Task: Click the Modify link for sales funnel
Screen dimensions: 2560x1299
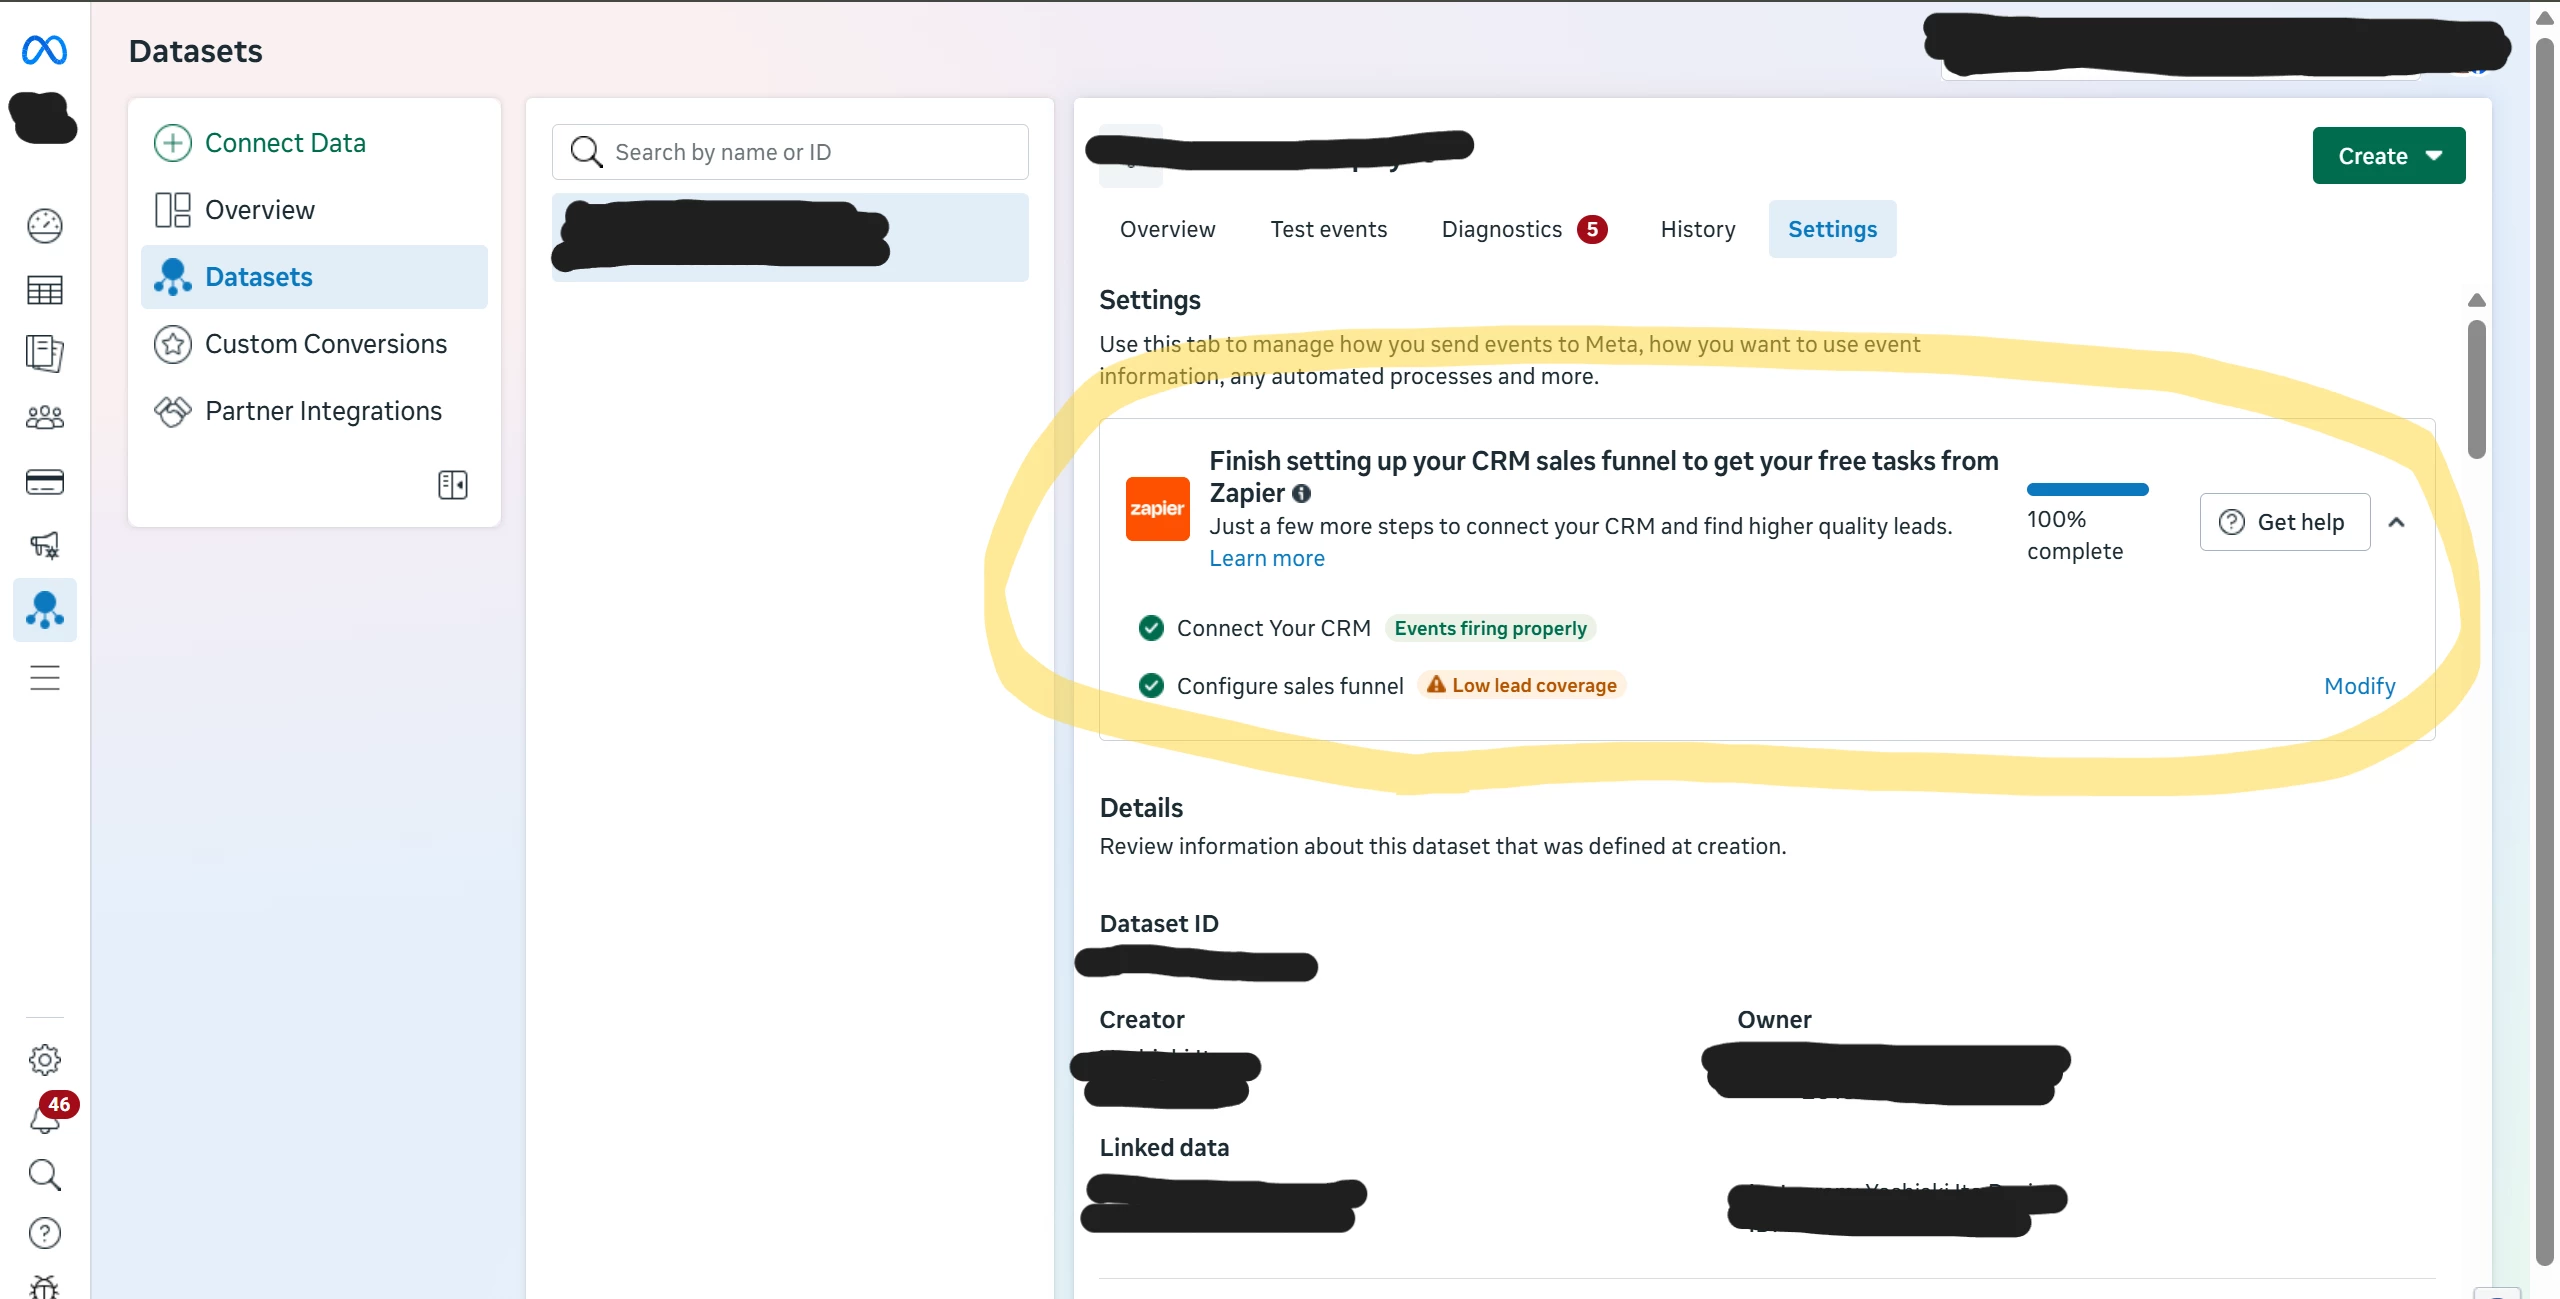Action: click(x=2359, y=686)
